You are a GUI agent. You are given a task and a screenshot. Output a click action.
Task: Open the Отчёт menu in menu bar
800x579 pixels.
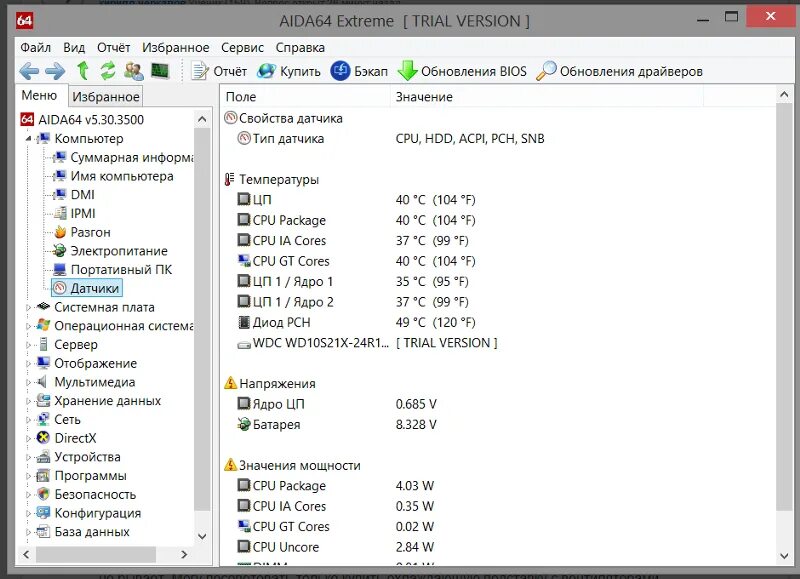(113, 47)
